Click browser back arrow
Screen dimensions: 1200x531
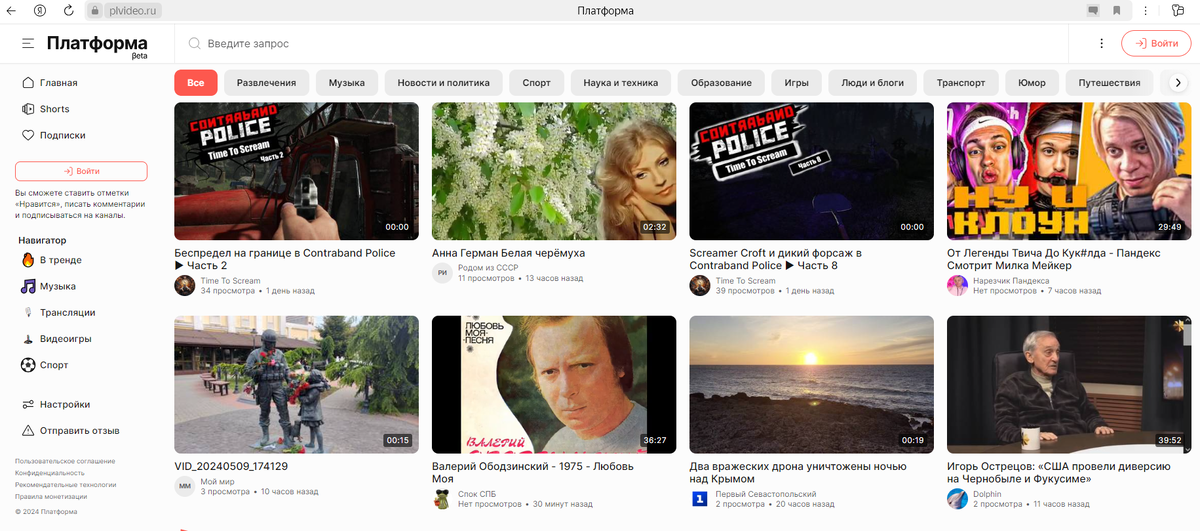click(x=11, y=10)
